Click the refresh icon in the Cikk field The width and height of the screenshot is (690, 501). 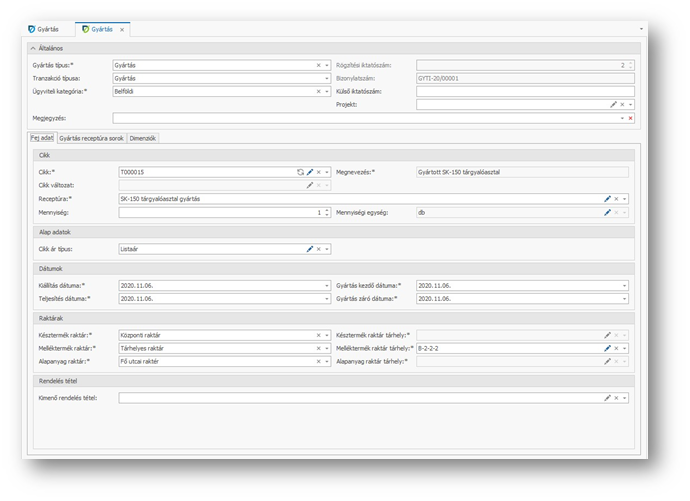click(x=299, y=172)
